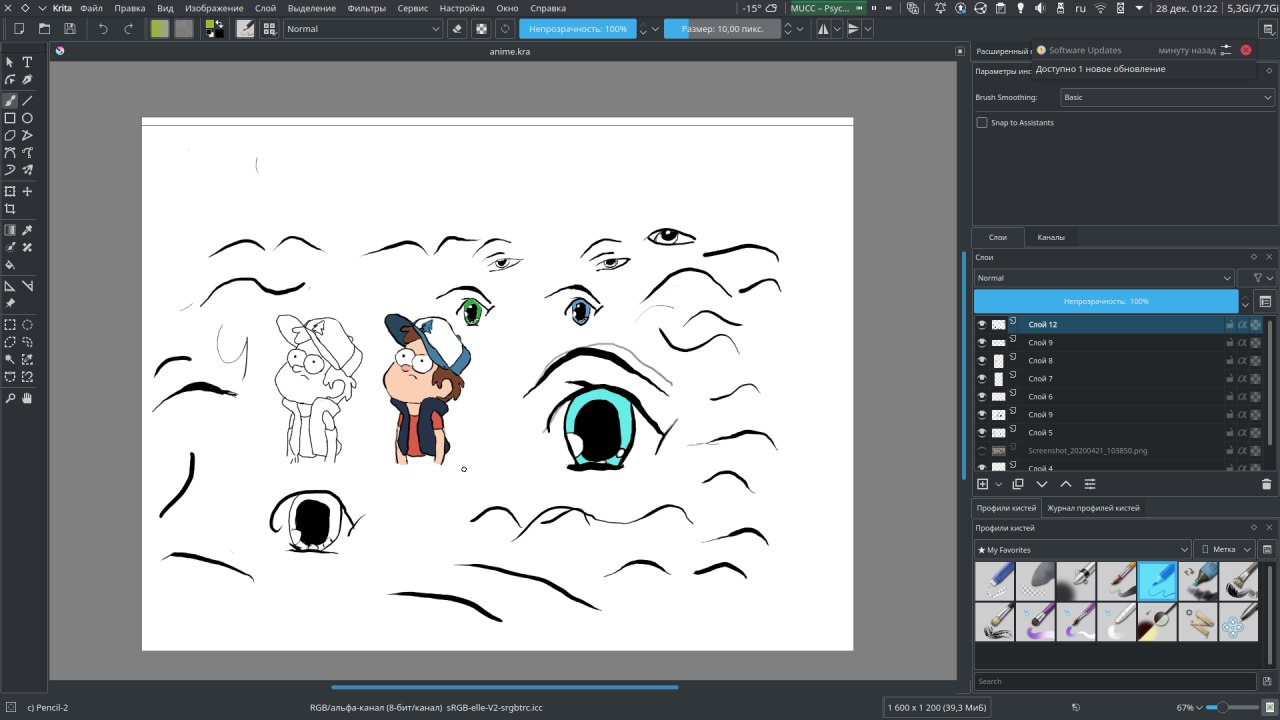The image size is (1280, 720).
Task: Click the Undo arrow in toolbar
Action: point(102,29)
